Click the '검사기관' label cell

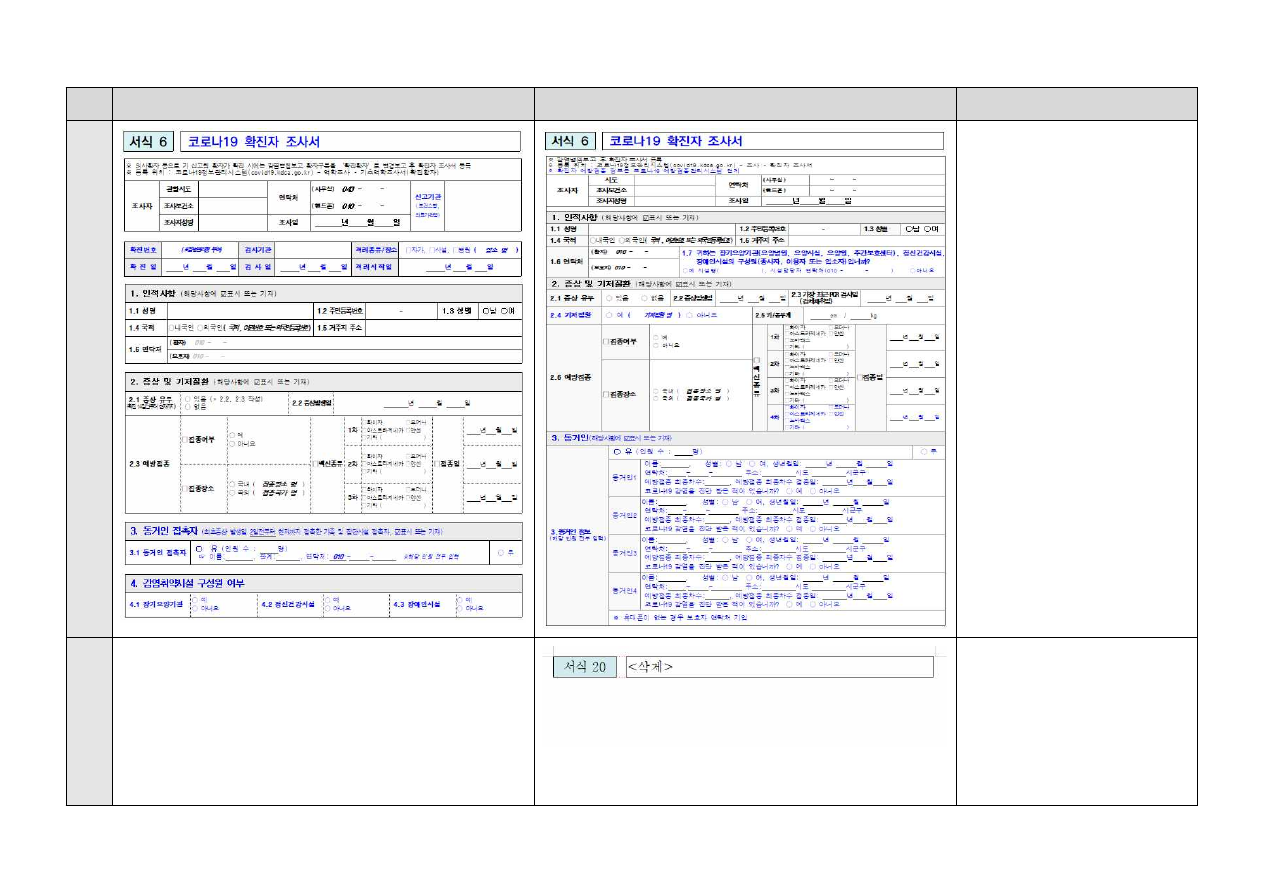click(256, 248)
